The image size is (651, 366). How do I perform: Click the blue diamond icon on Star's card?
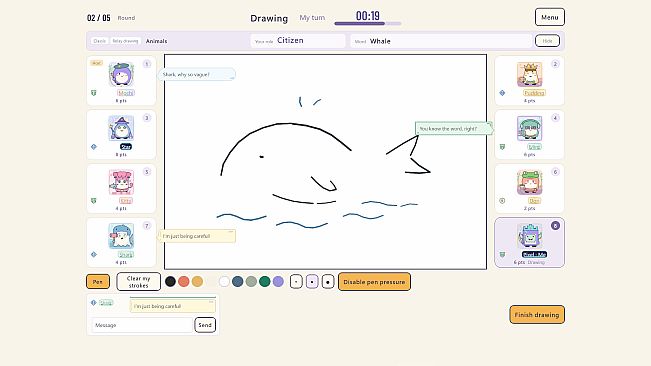point(94,146)
